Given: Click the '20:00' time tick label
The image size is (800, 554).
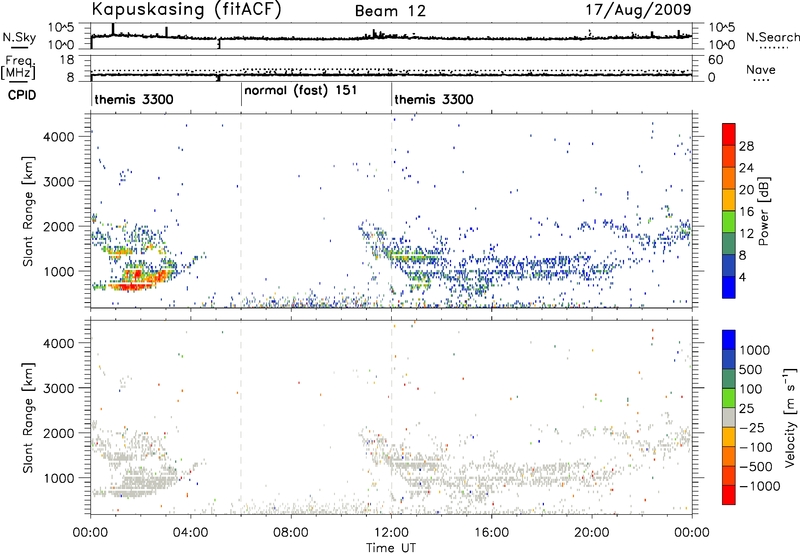Looking at the screenshot, I should tap(592, 533).
